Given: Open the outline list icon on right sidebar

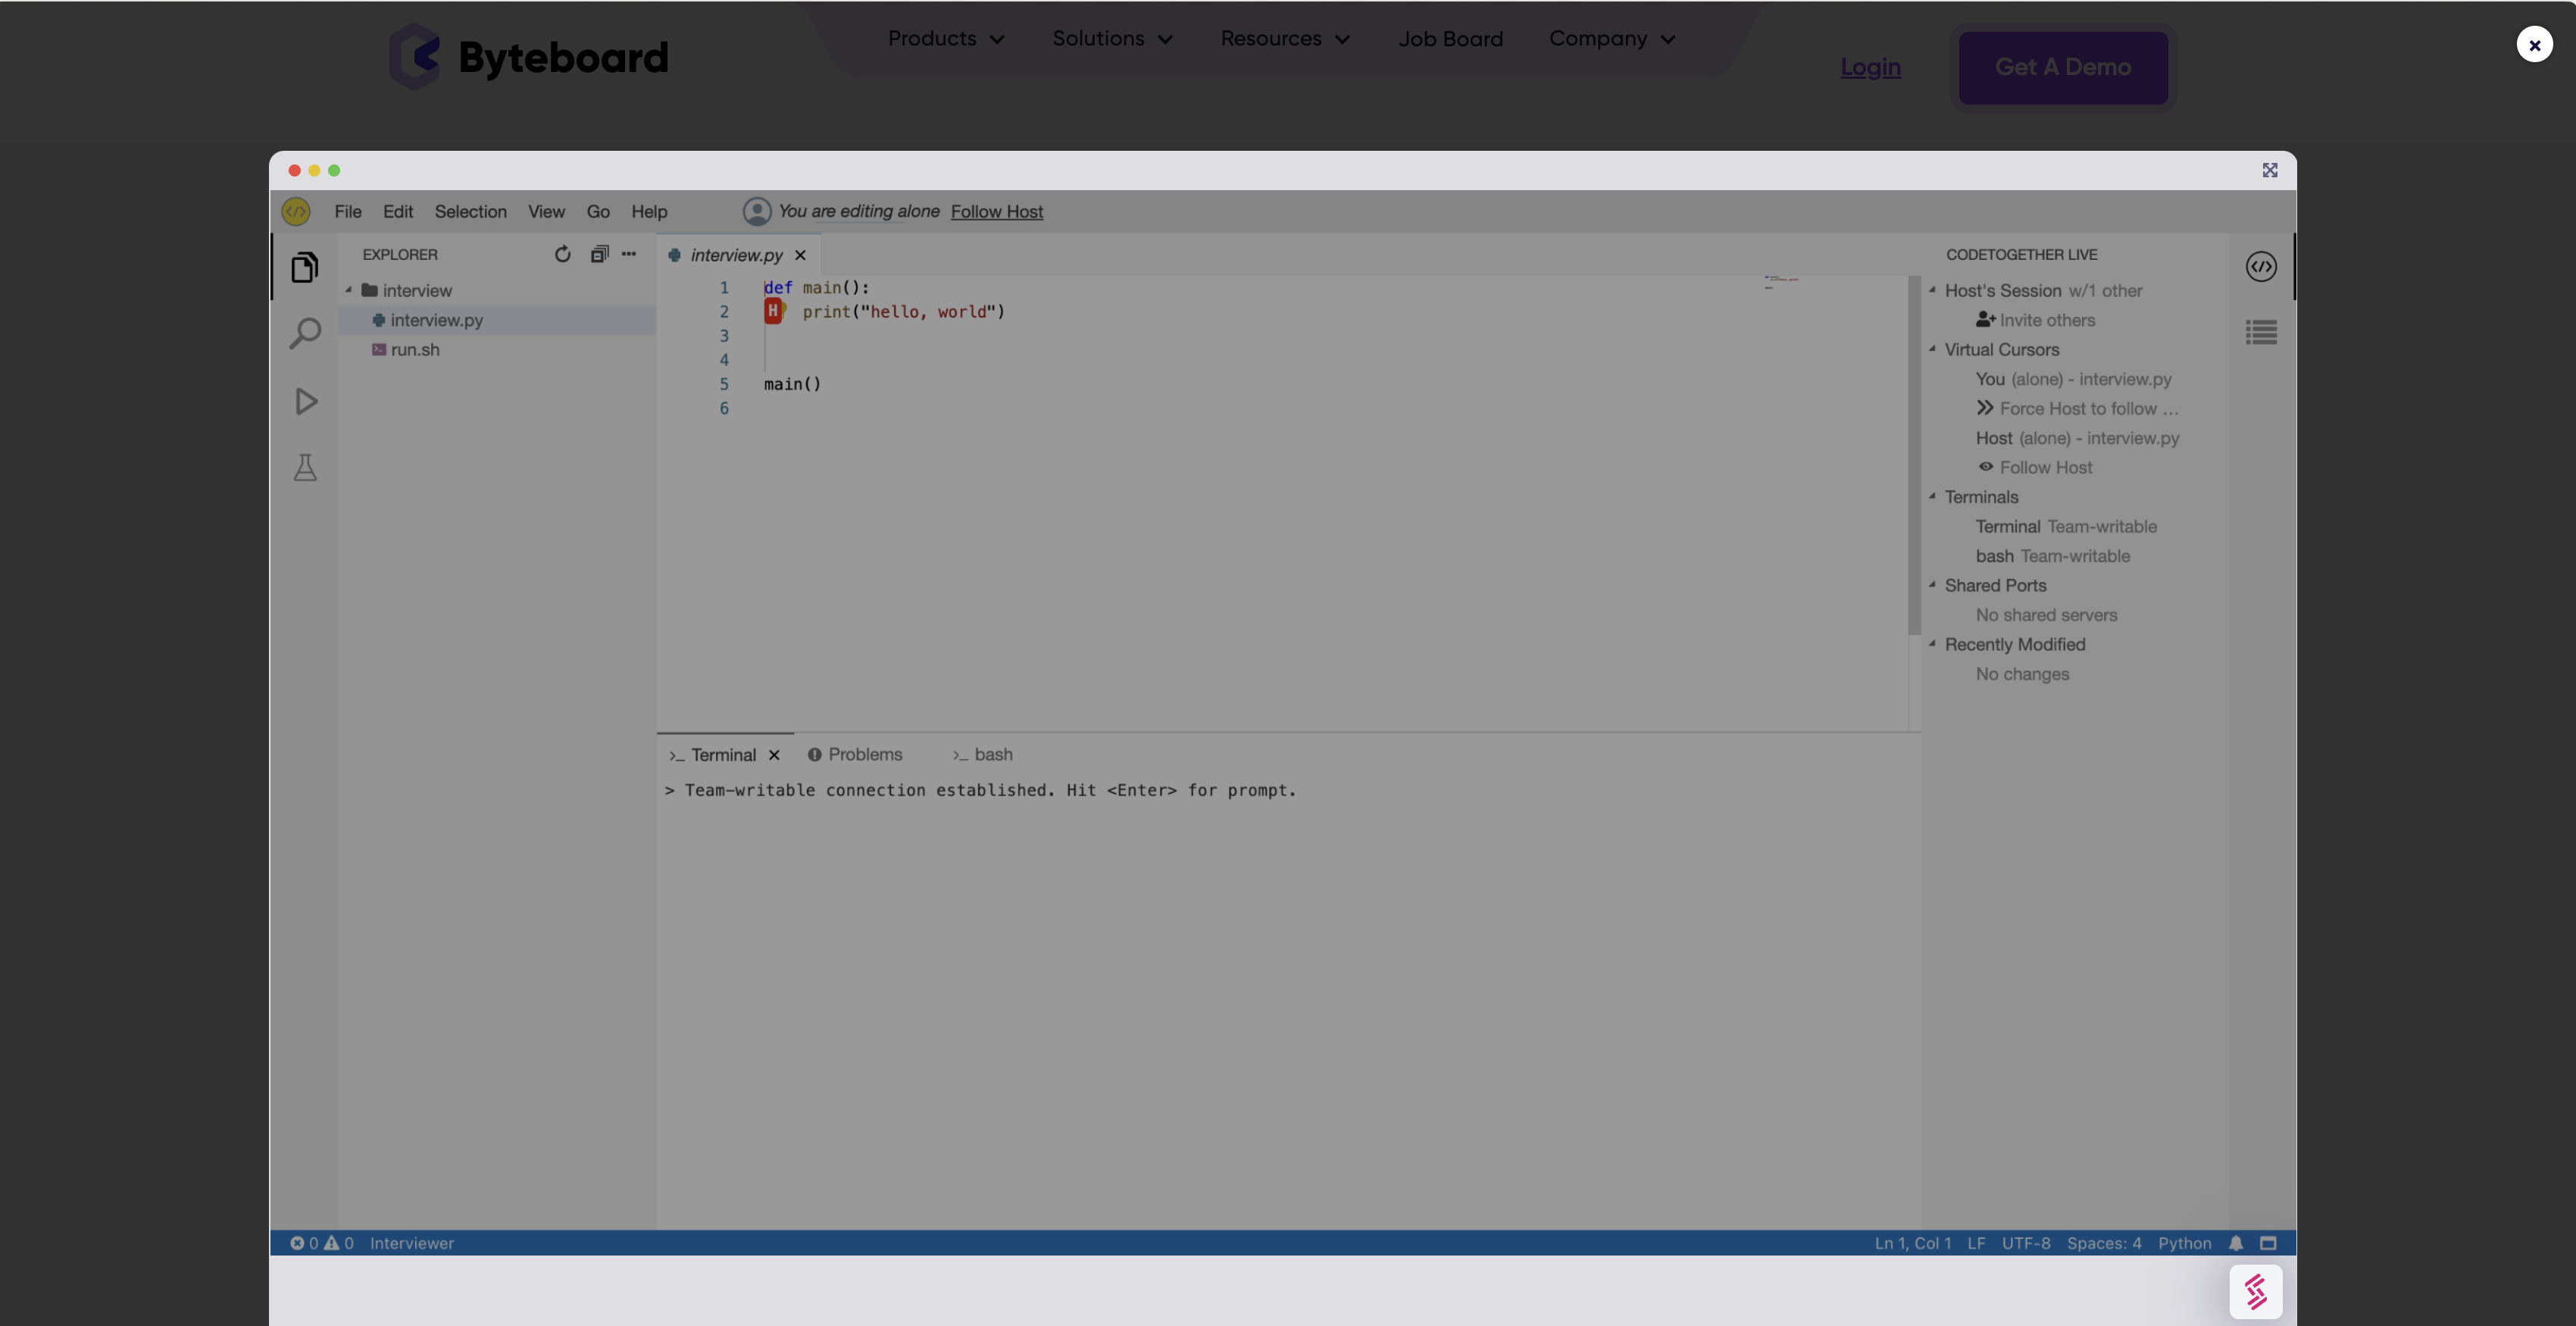Looking at the screenshot, I should coord(2261,332).
